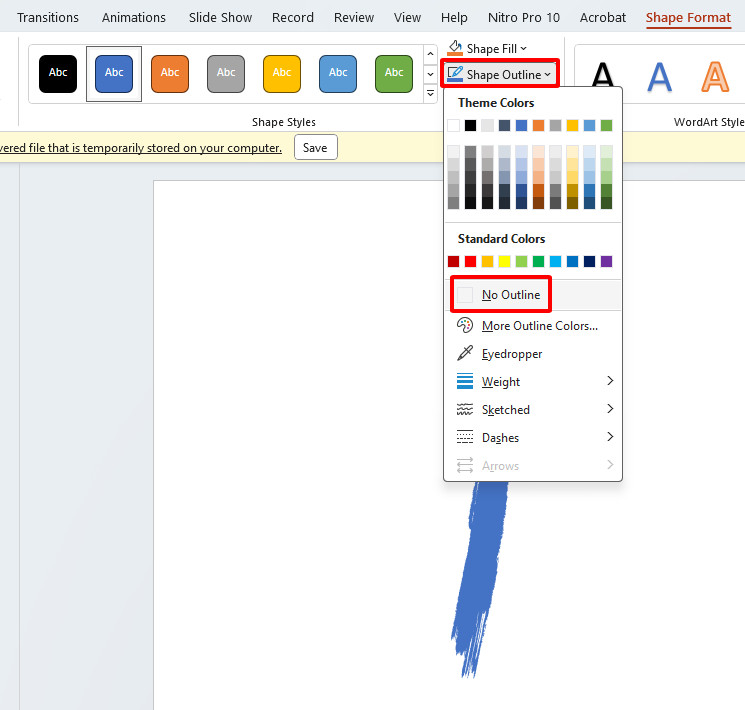
Task: Expand the Weight submenu
Action: click(532, 382)
